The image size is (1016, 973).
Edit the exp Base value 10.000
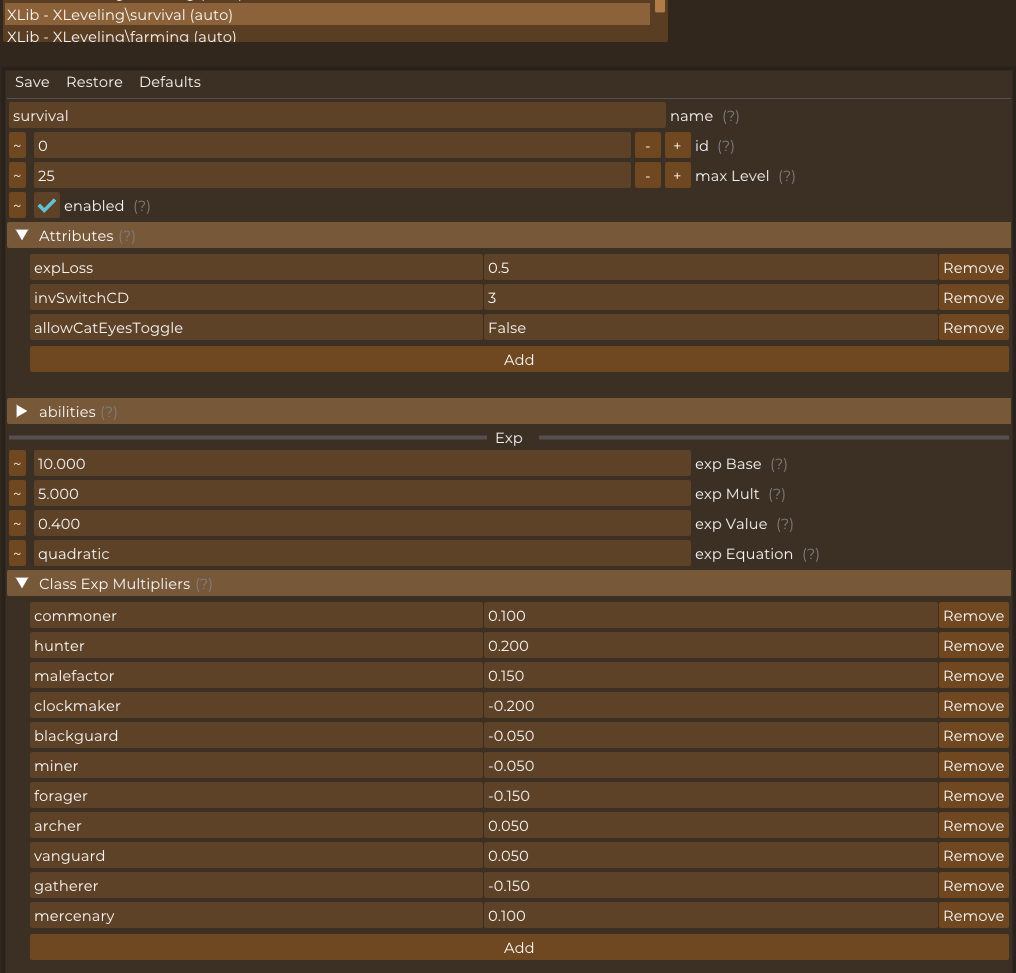(362, 464)
